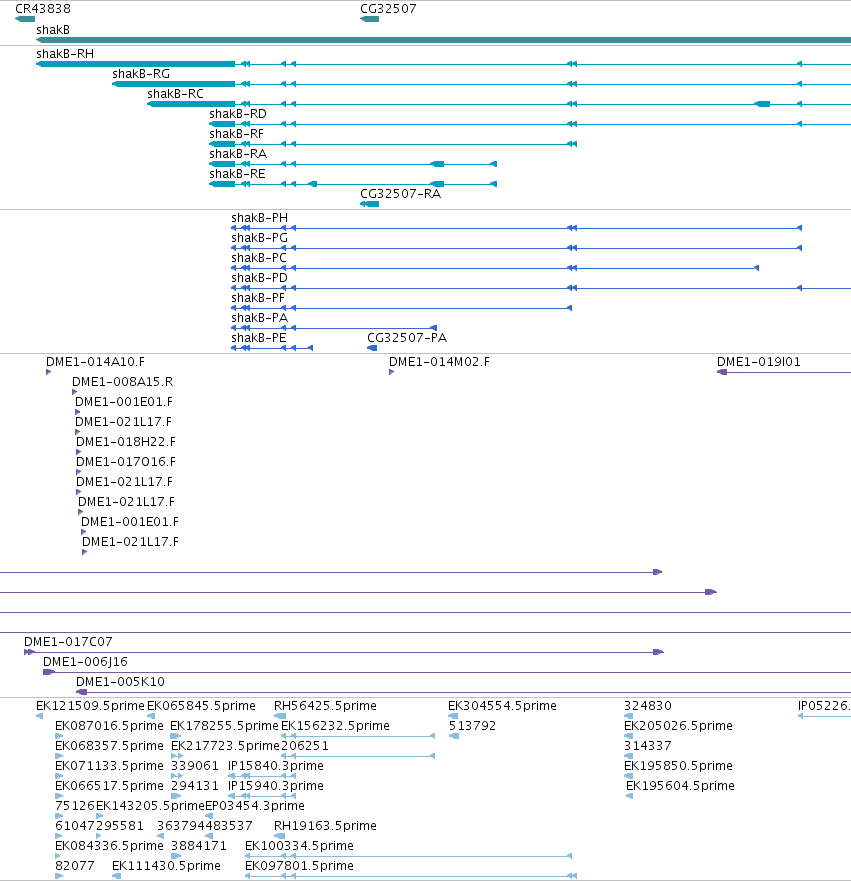Click the EK121509.5prime EST label

90,706
